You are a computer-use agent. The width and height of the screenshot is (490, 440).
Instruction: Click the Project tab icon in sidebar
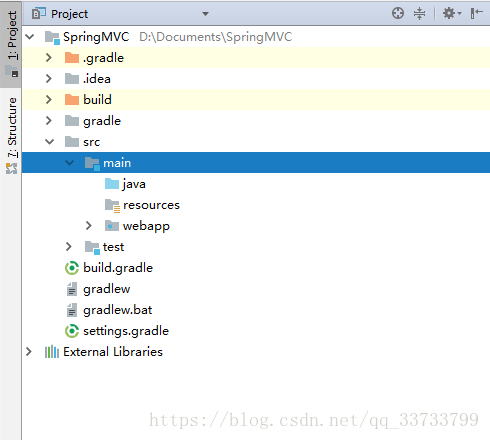click(x=12, y=71)
